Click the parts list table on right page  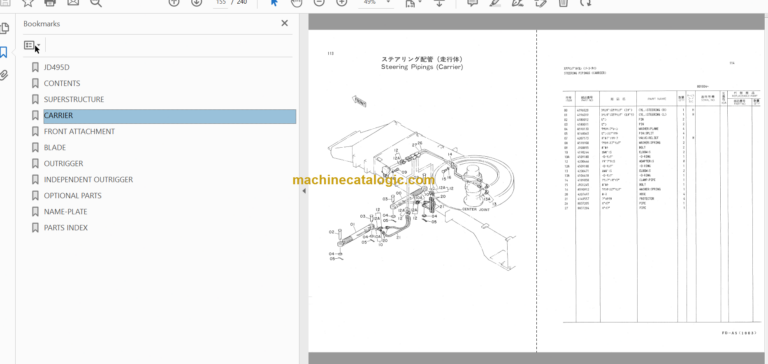tap(662, 206)
